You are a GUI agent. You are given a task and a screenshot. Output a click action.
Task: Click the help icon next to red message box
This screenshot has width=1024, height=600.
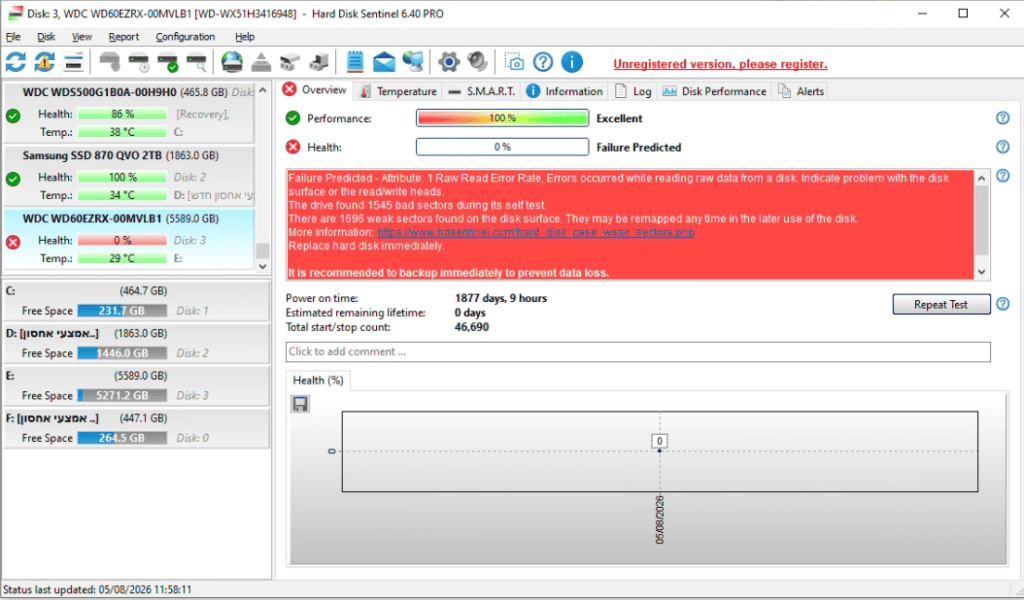pos(1003,176)
